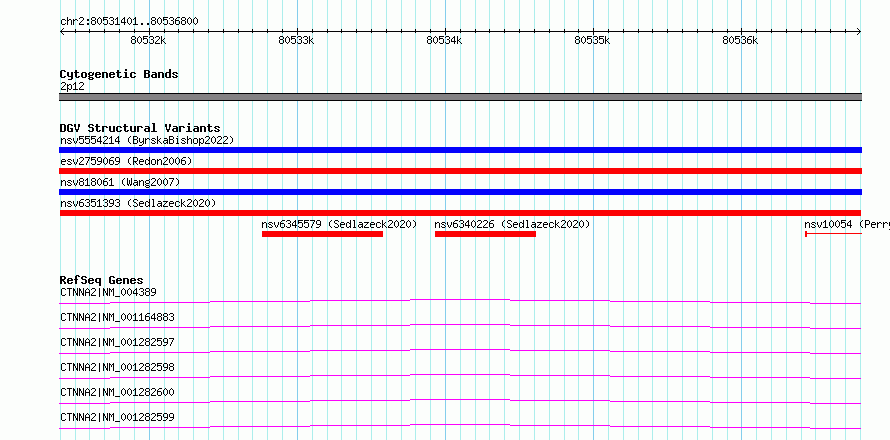Open variant nsv6345579 (Sedlazeck2020) label
This screenshot has width=890, height=440.
tap(339, 224)
